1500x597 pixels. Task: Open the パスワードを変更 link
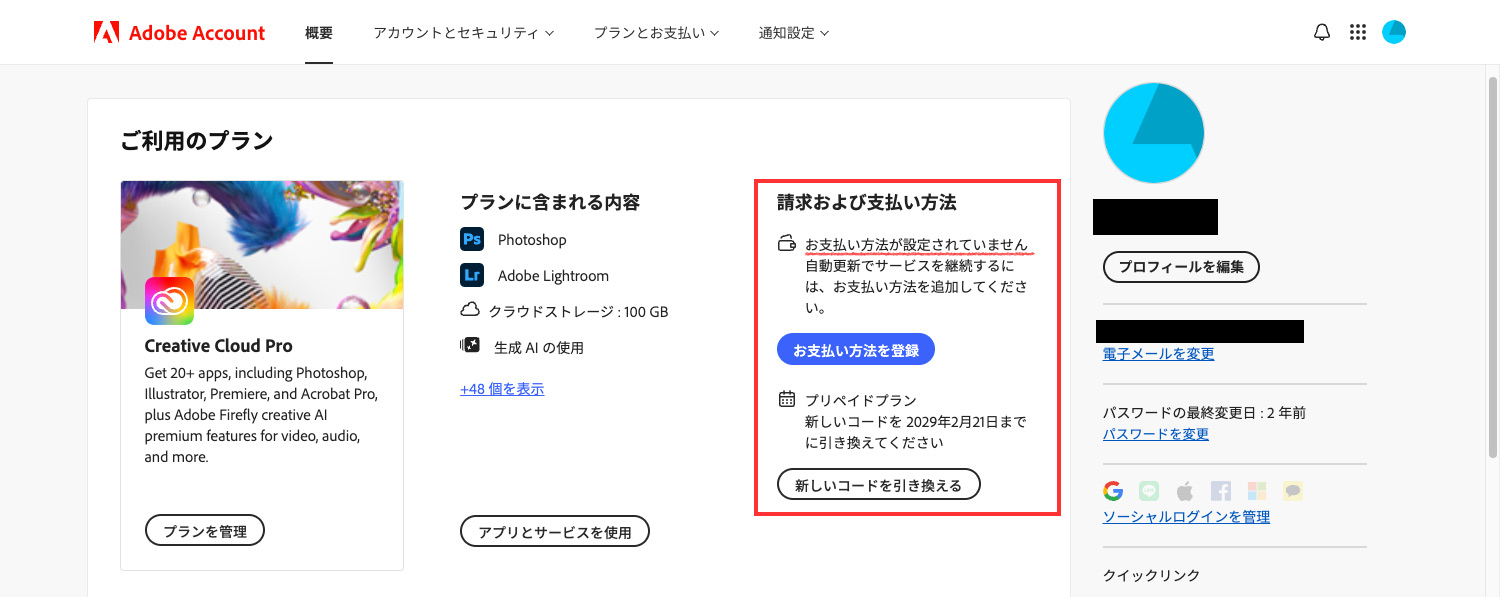1156,434
